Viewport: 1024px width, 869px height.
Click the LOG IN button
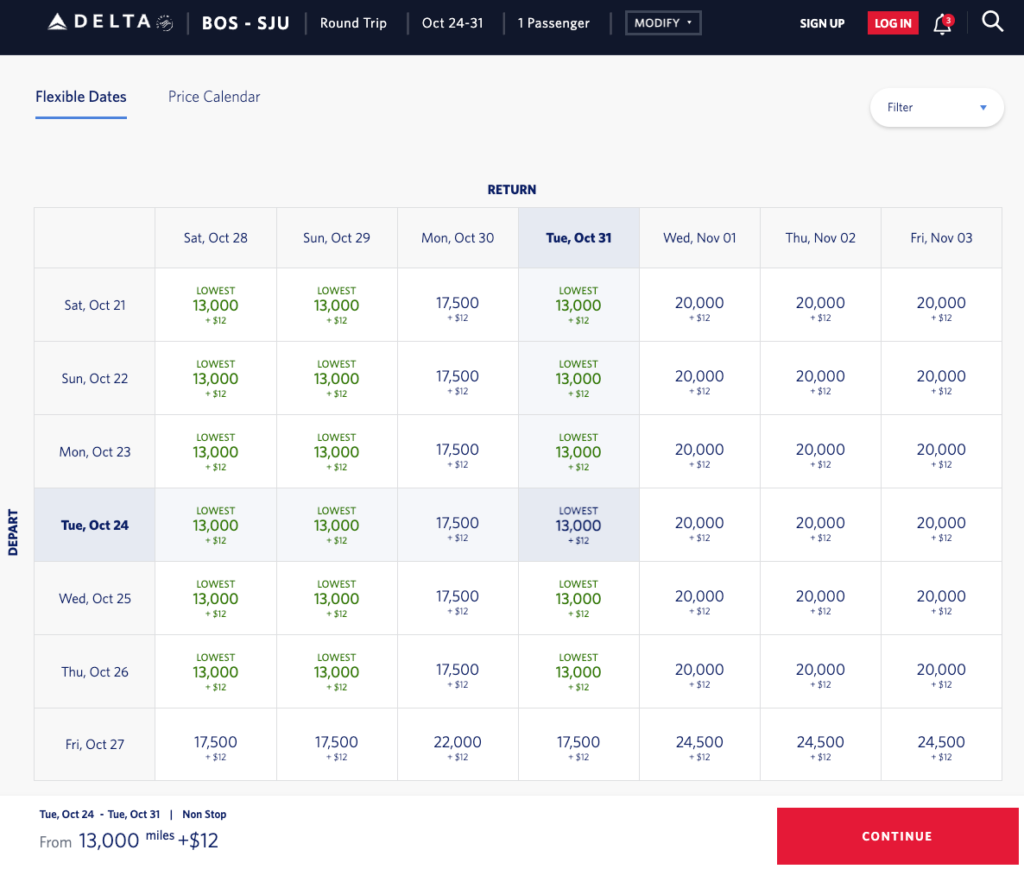pos(892,23)
